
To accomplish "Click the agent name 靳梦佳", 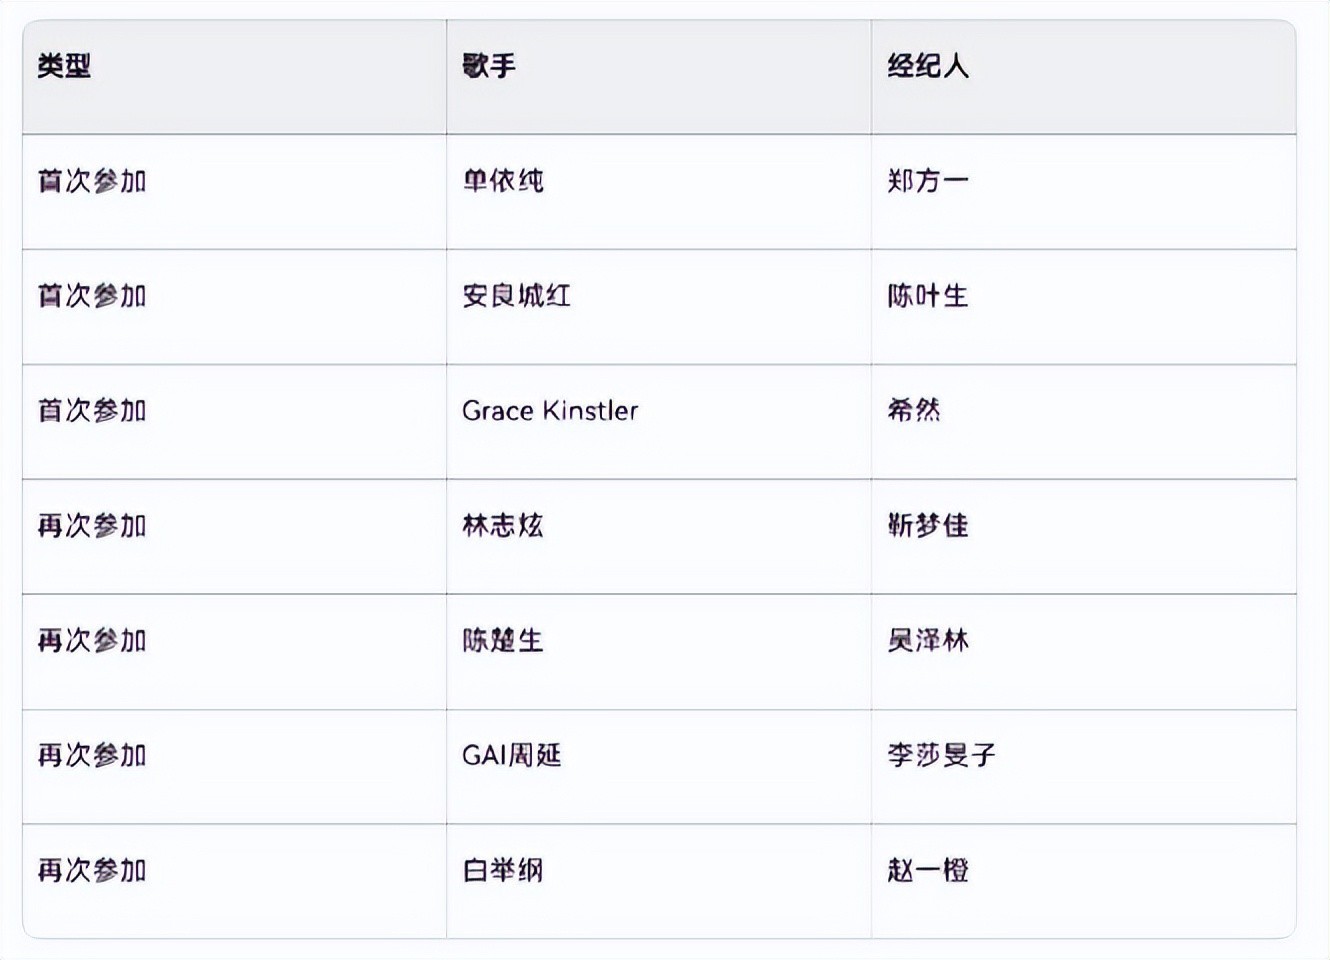I will pos(927,526).
